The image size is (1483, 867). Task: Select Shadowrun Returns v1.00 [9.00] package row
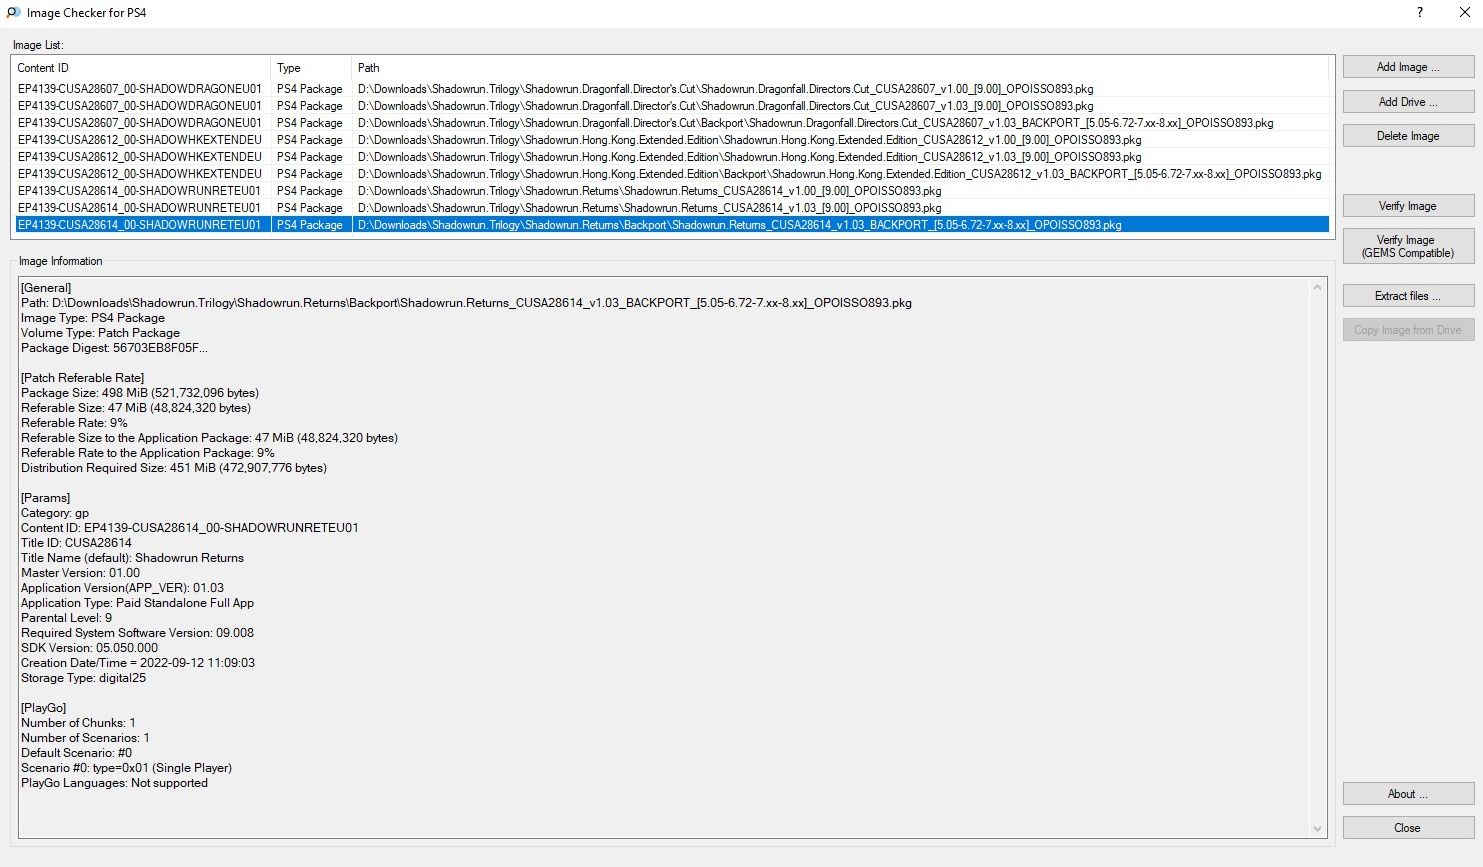[x=671, y=191]
